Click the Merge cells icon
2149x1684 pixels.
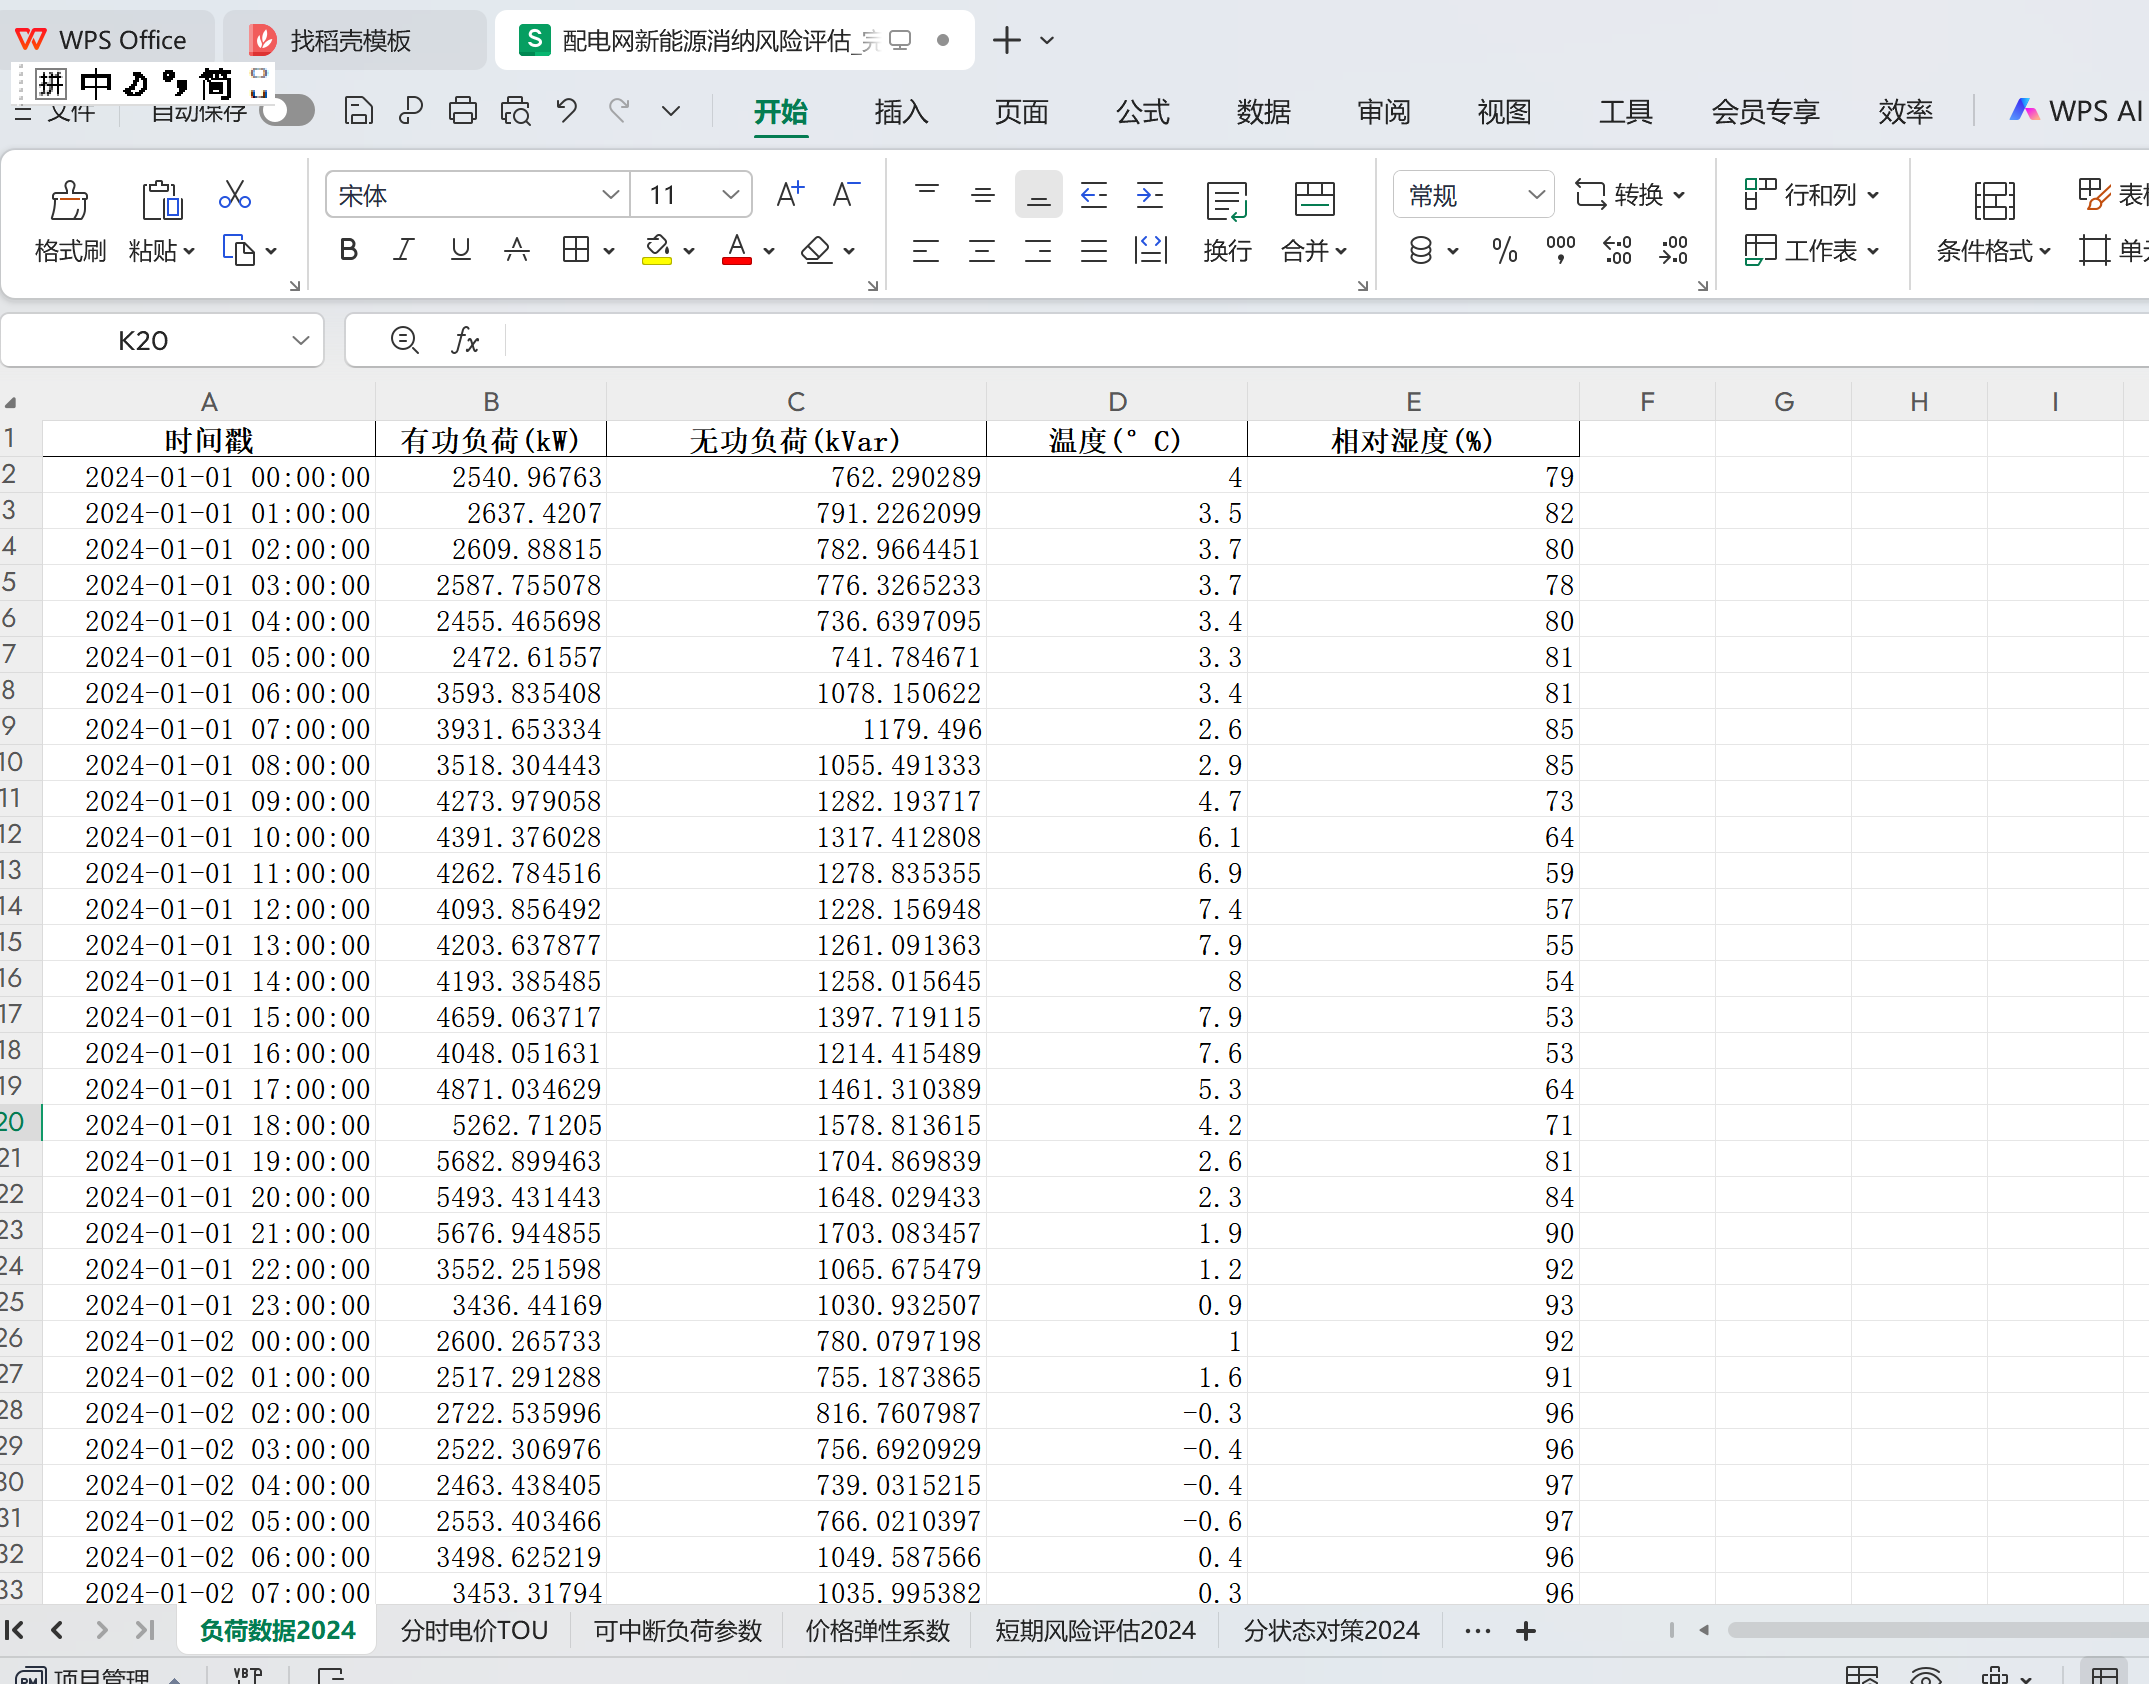(x=1313, y=200)
